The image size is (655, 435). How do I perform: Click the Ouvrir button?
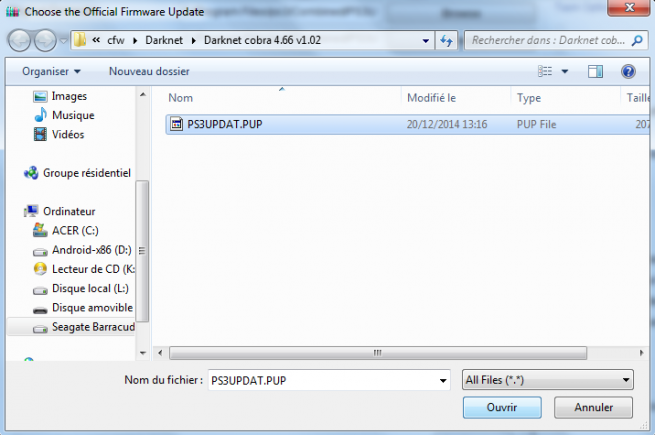502,407
